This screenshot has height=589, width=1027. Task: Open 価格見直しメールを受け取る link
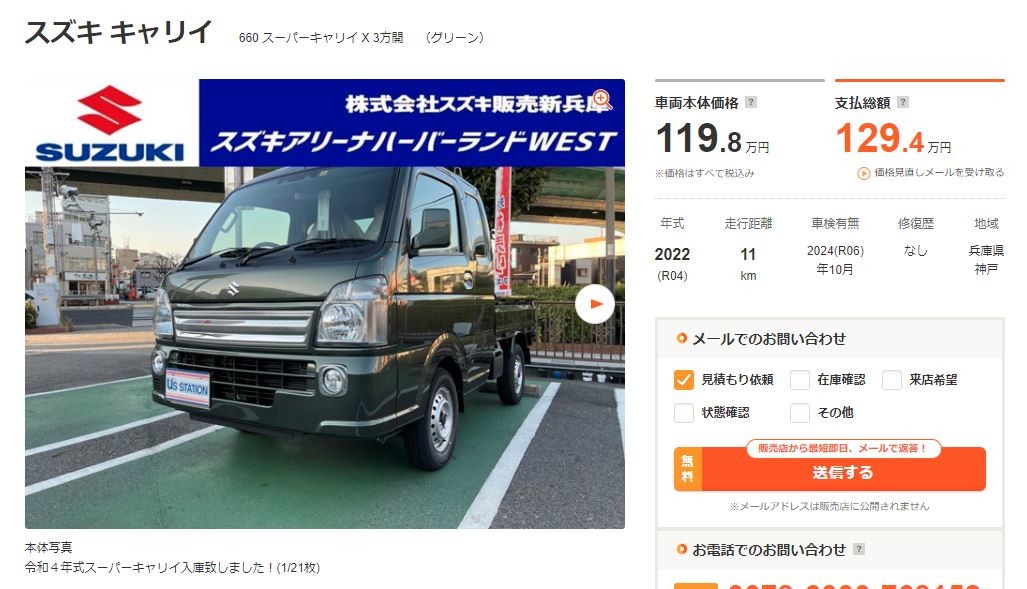[939, 172]
